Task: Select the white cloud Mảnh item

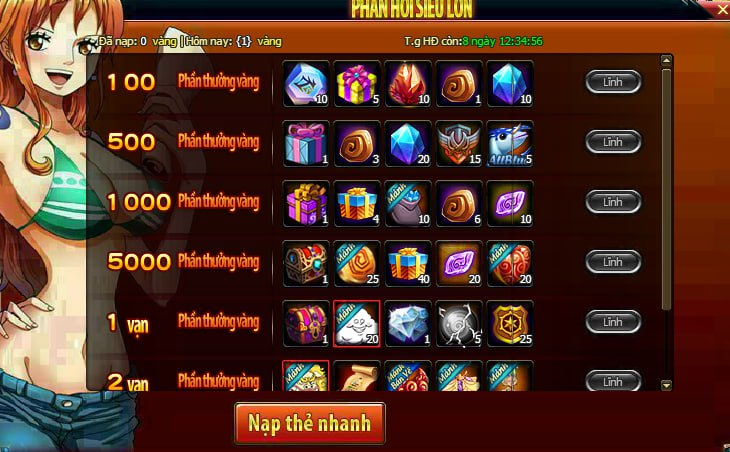Action: coord(357,324)
